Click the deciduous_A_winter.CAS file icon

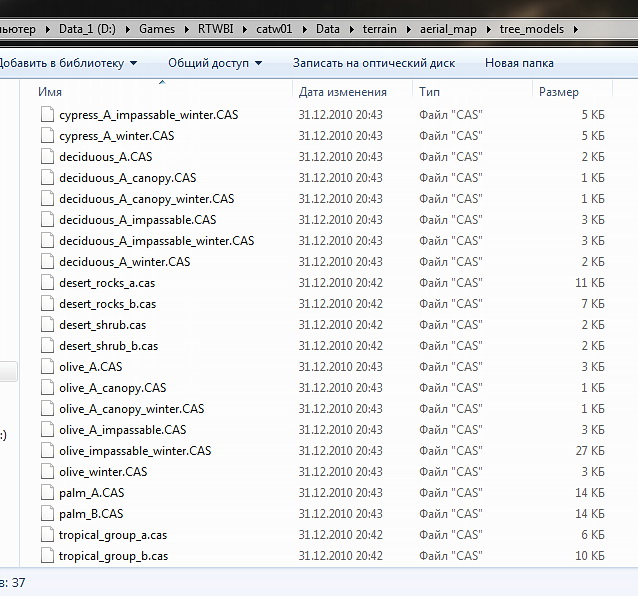point(47,262)
